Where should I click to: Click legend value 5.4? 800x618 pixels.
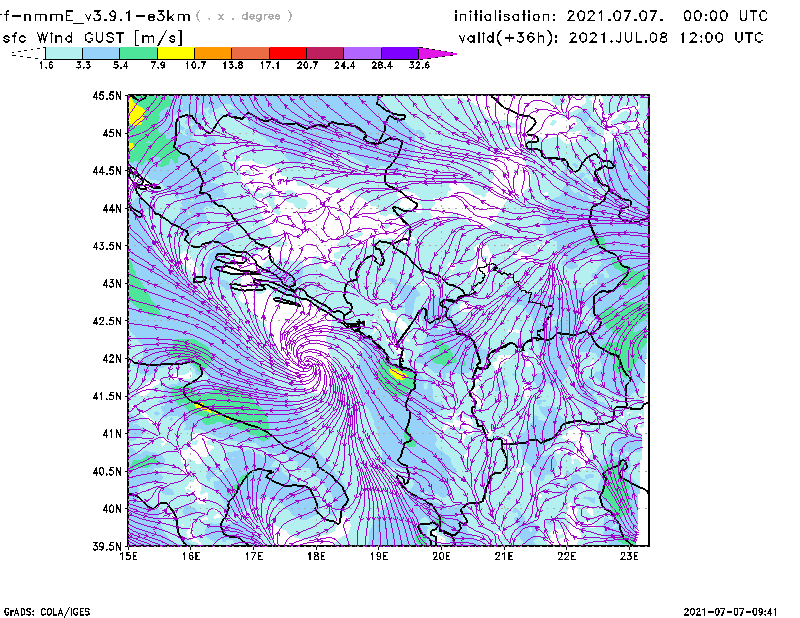click(x=120, y=65)
